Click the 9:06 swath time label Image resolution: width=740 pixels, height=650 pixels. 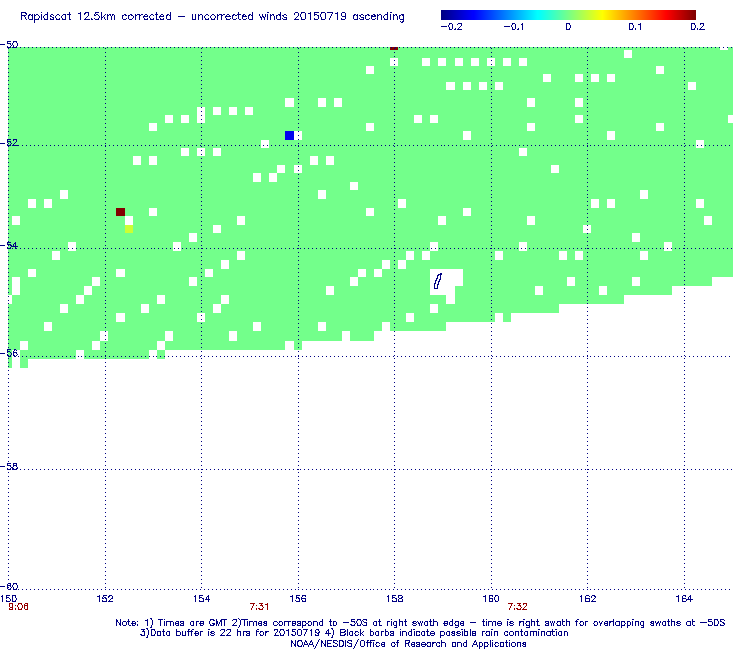pyautogui.click(x=18, y=607)
